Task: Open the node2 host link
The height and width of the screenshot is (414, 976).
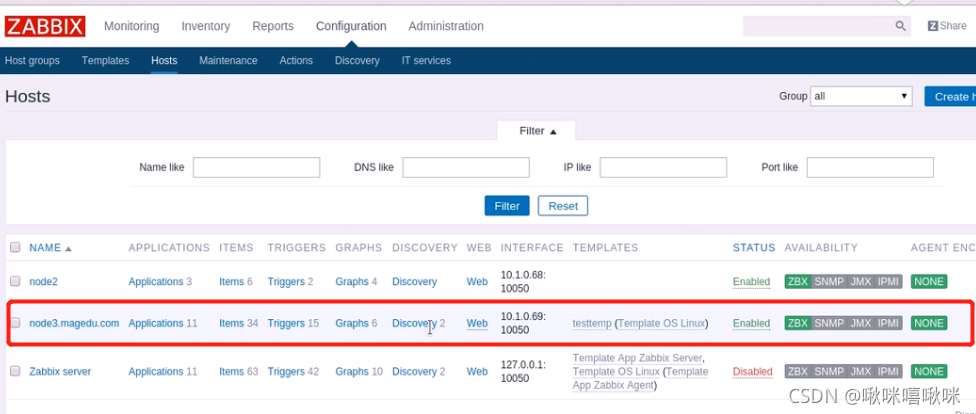Action: 44,281
